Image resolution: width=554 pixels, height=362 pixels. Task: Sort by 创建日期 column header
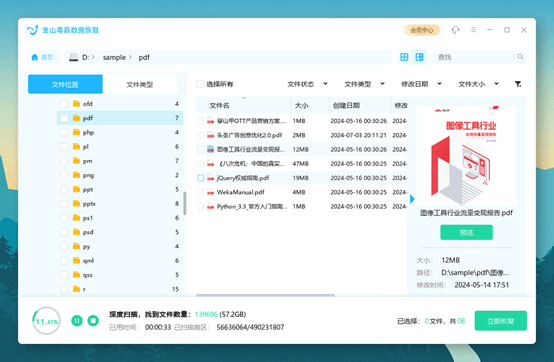pyautogui.click(x=346, y=105)
